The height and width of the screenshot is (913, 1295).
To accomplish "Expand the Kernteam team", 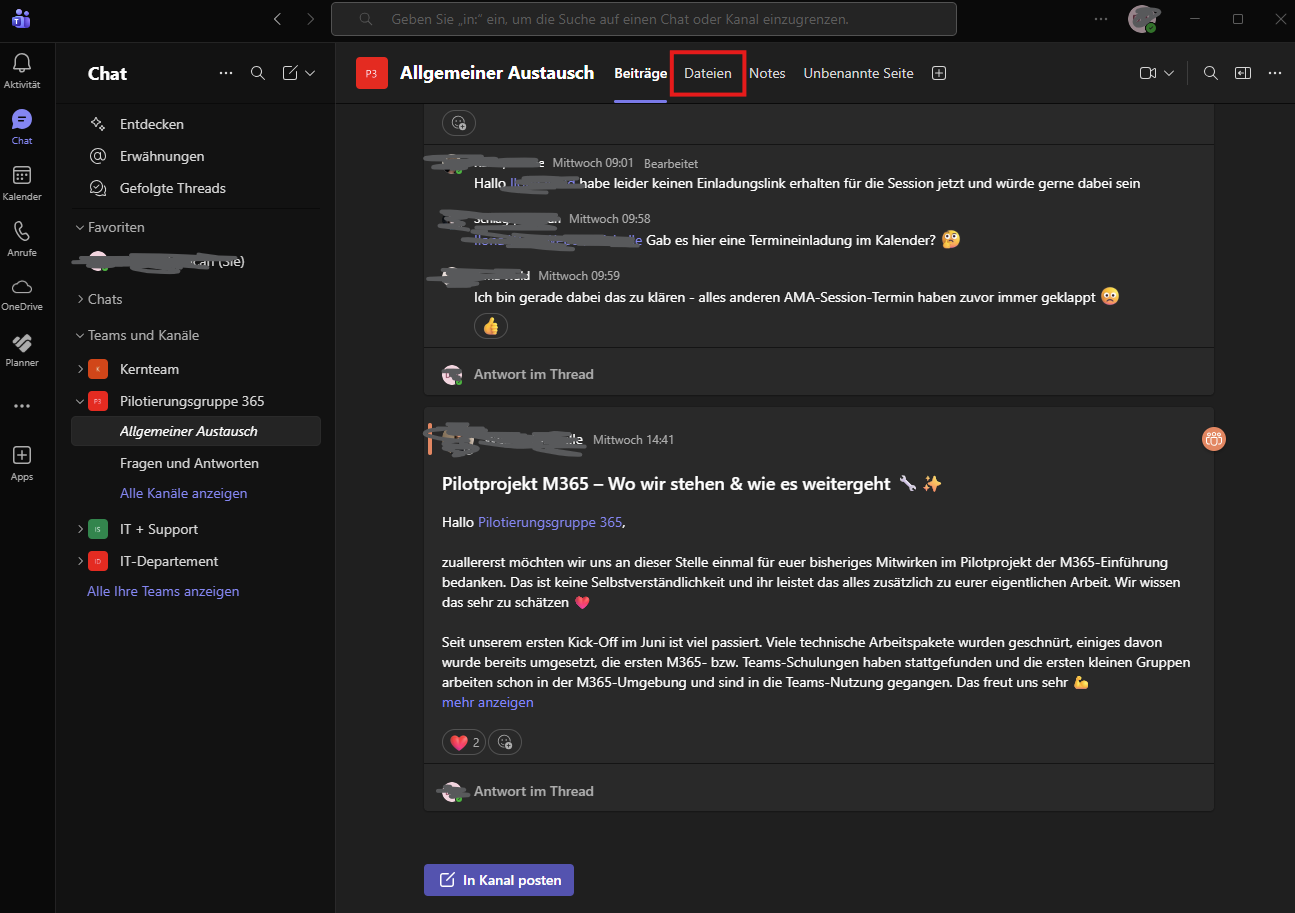I will (80, 369).
